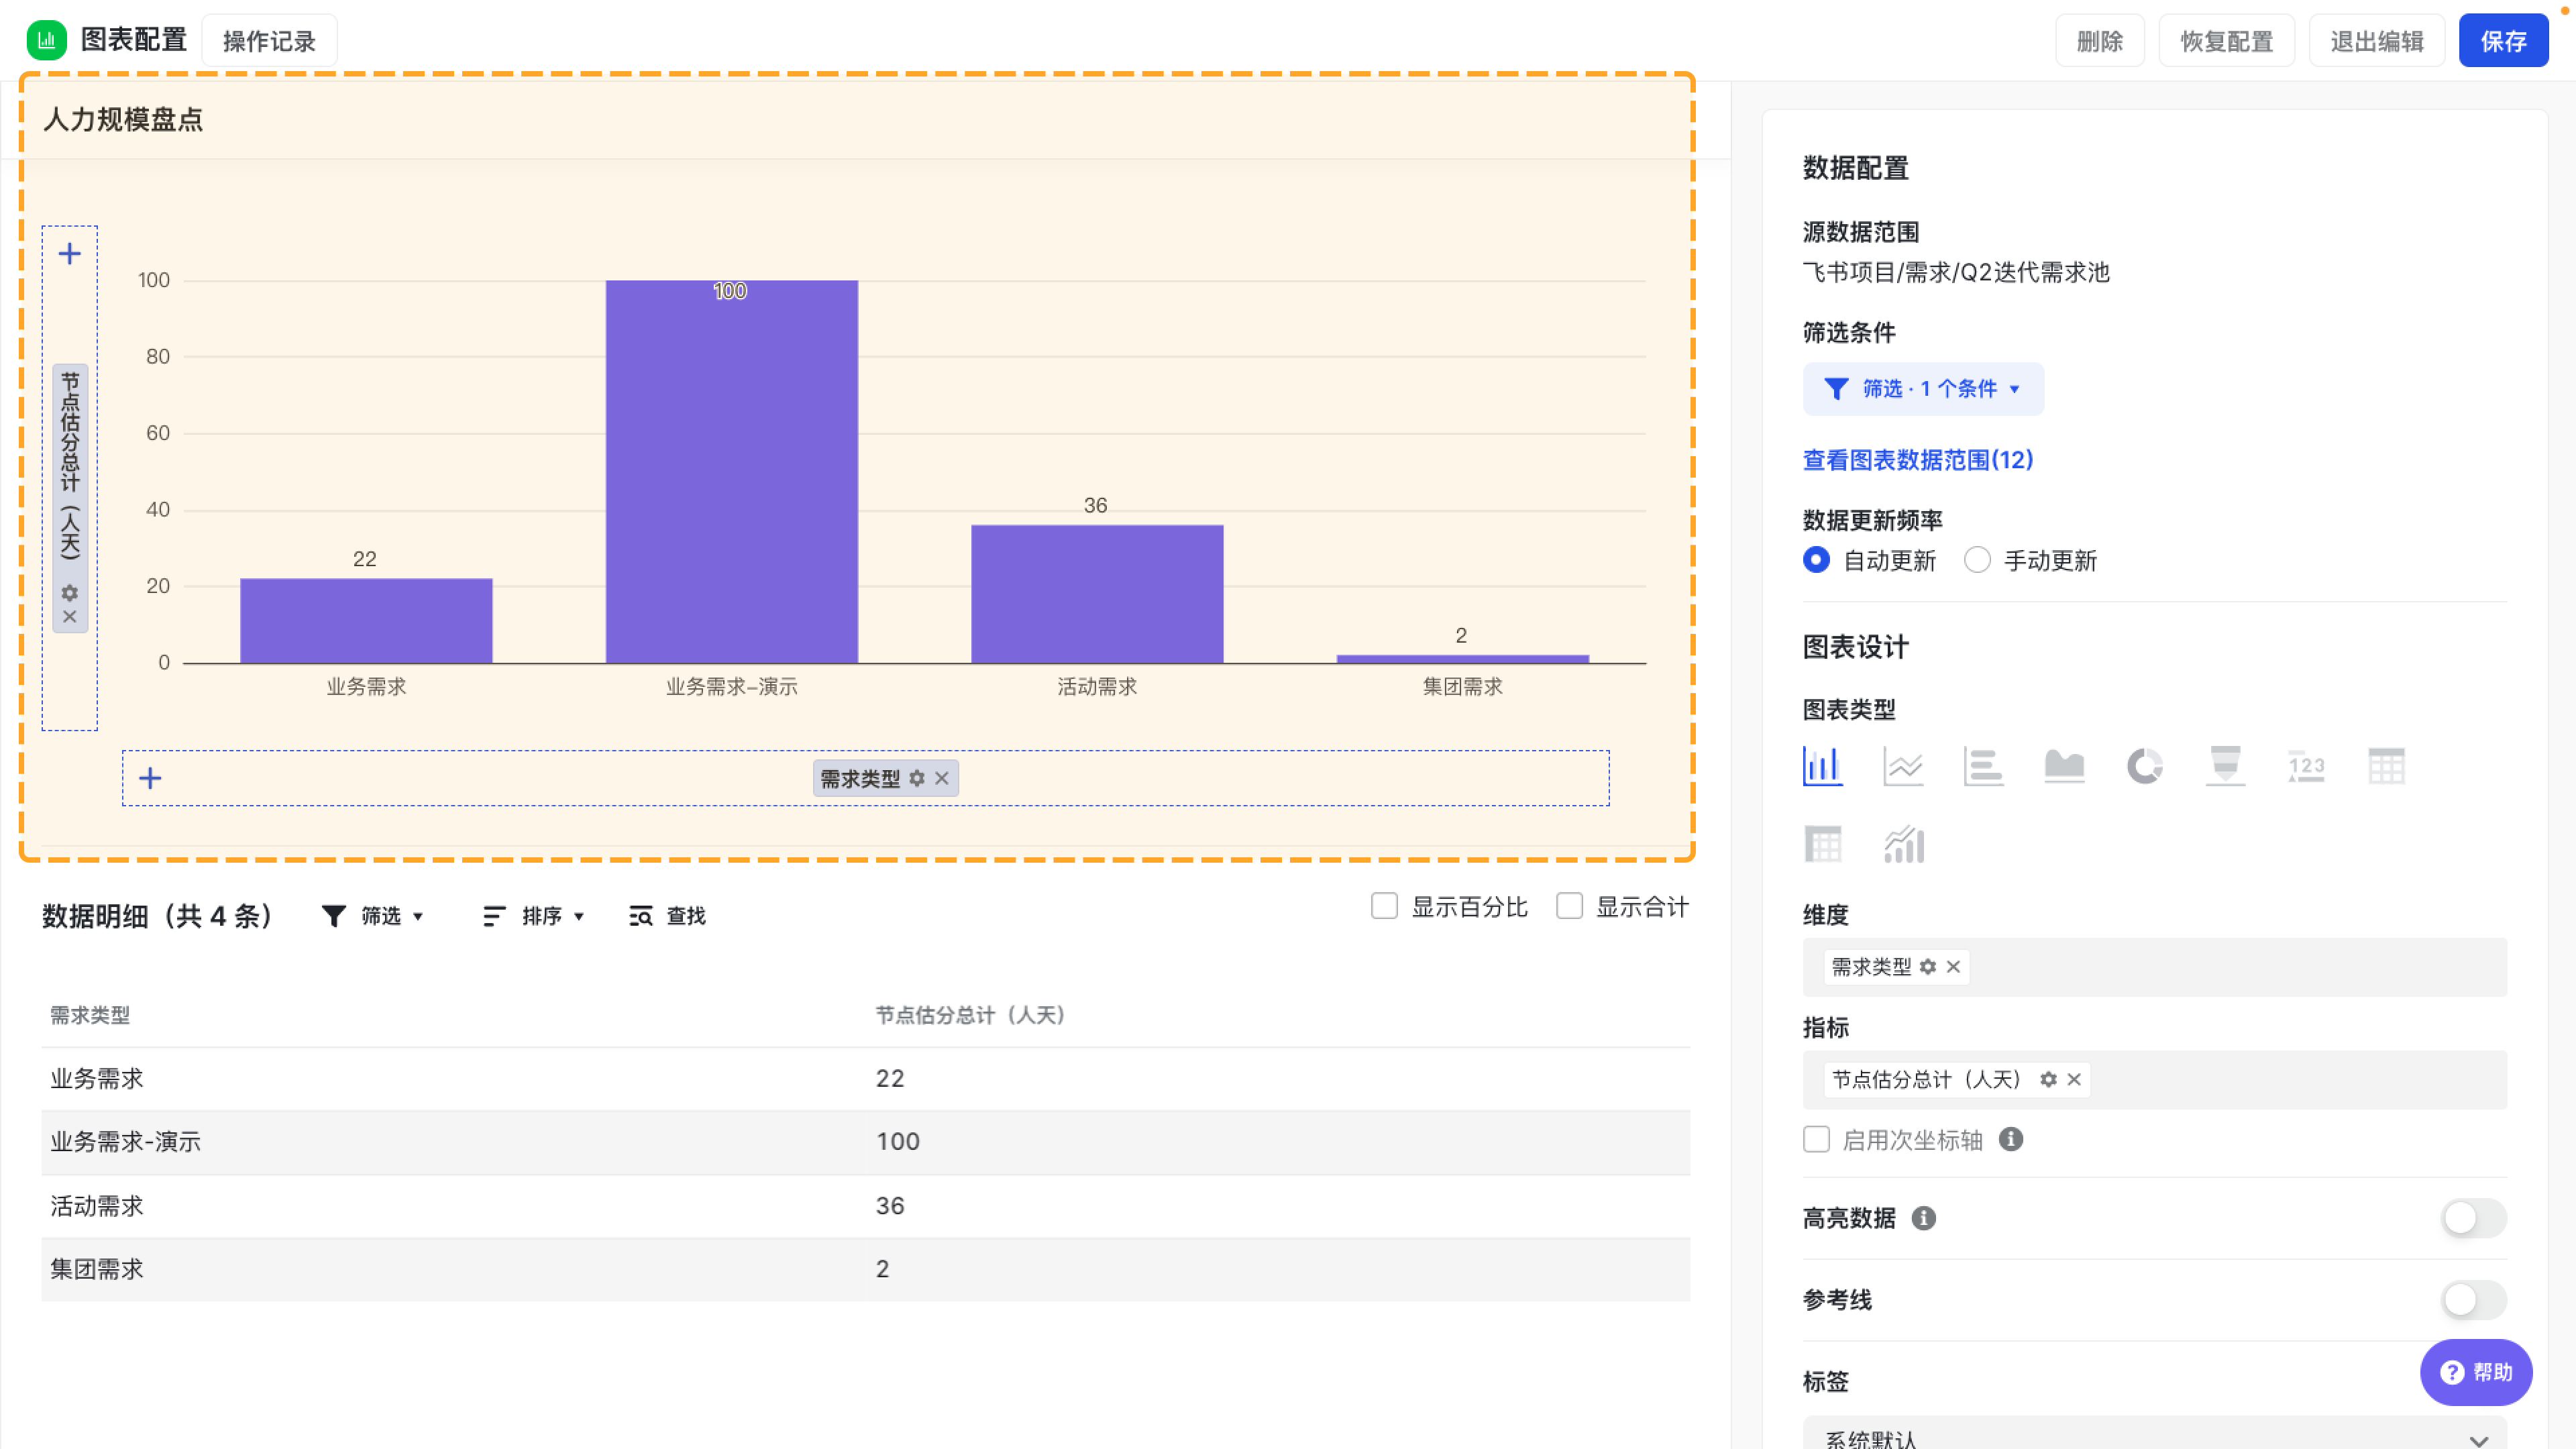Remove 需求类型 chip under the chart

click(x=942, y=778)
